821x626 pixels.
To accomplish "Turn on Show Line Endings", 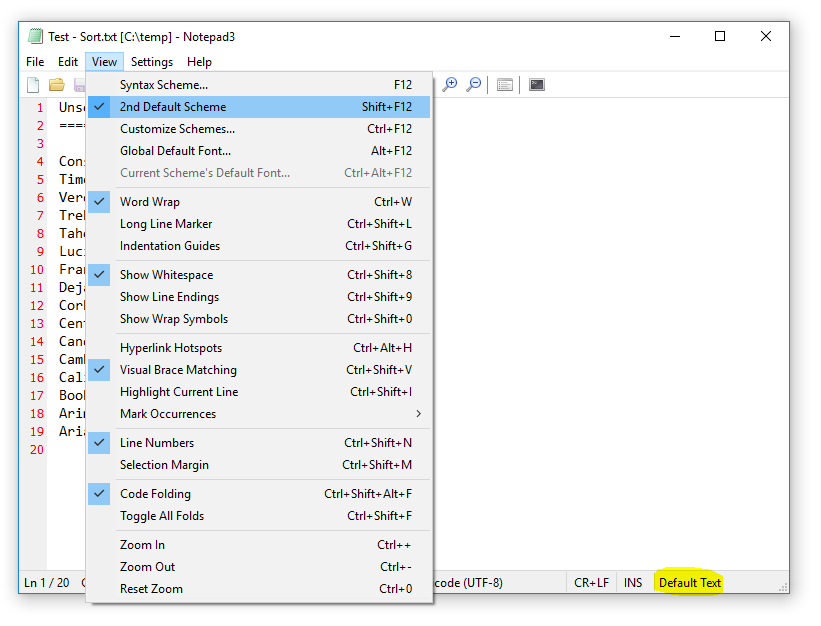I will click(259, 297).
